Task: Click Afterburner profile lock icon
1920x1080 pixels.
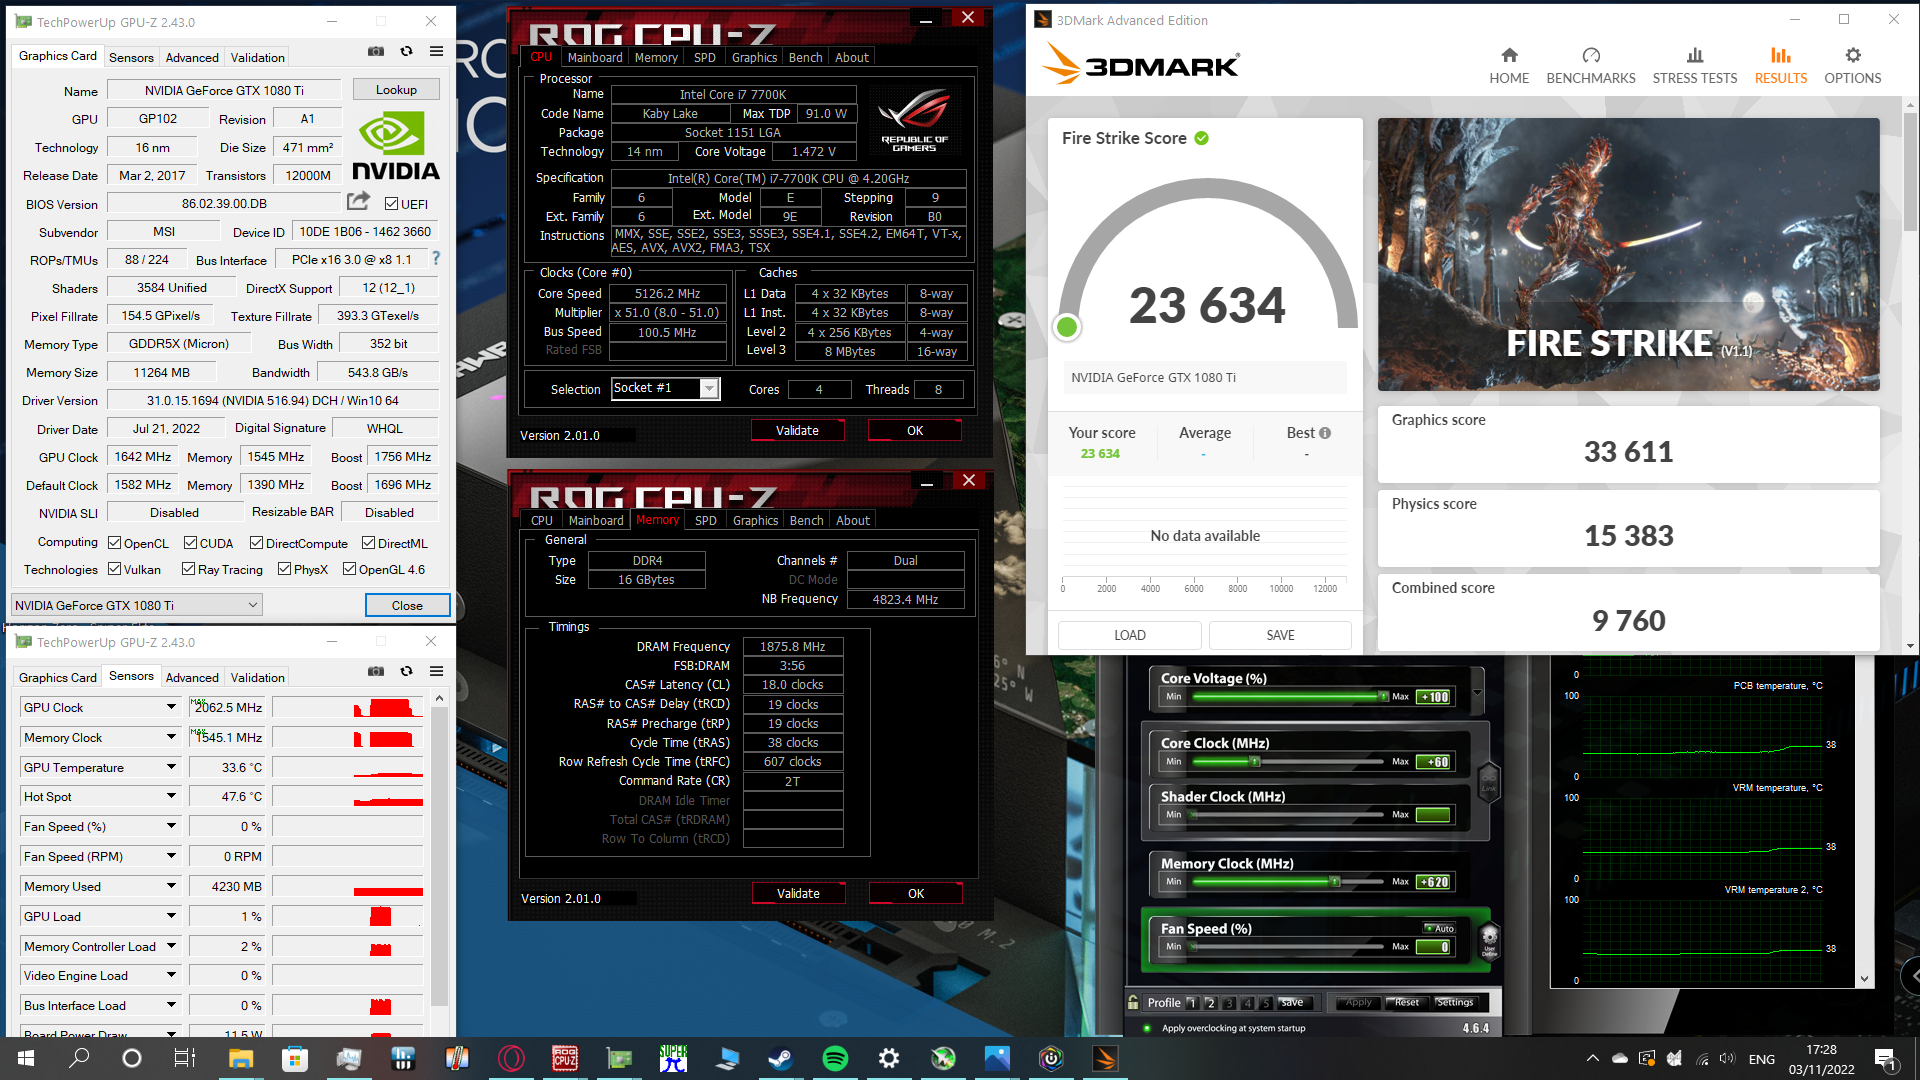Action: point(1133,1002)
